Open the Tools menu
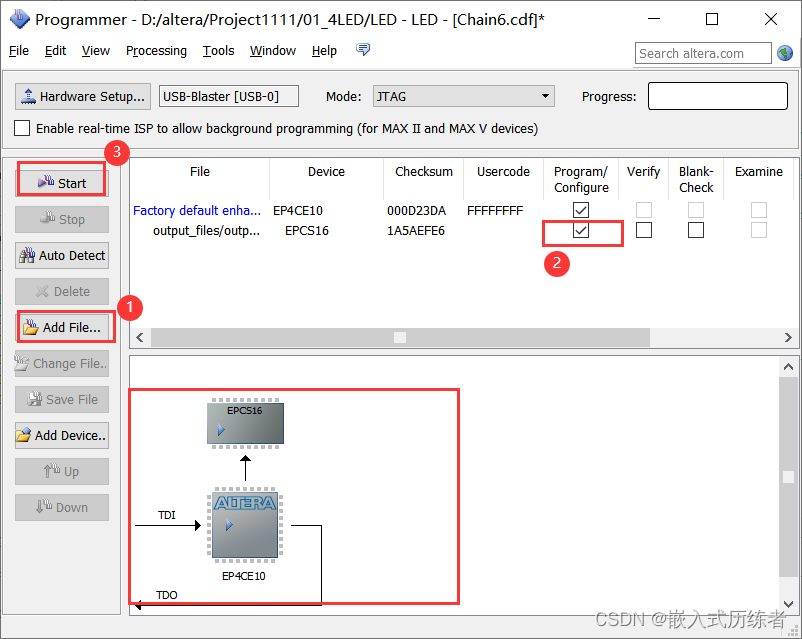 coord(218,51)
